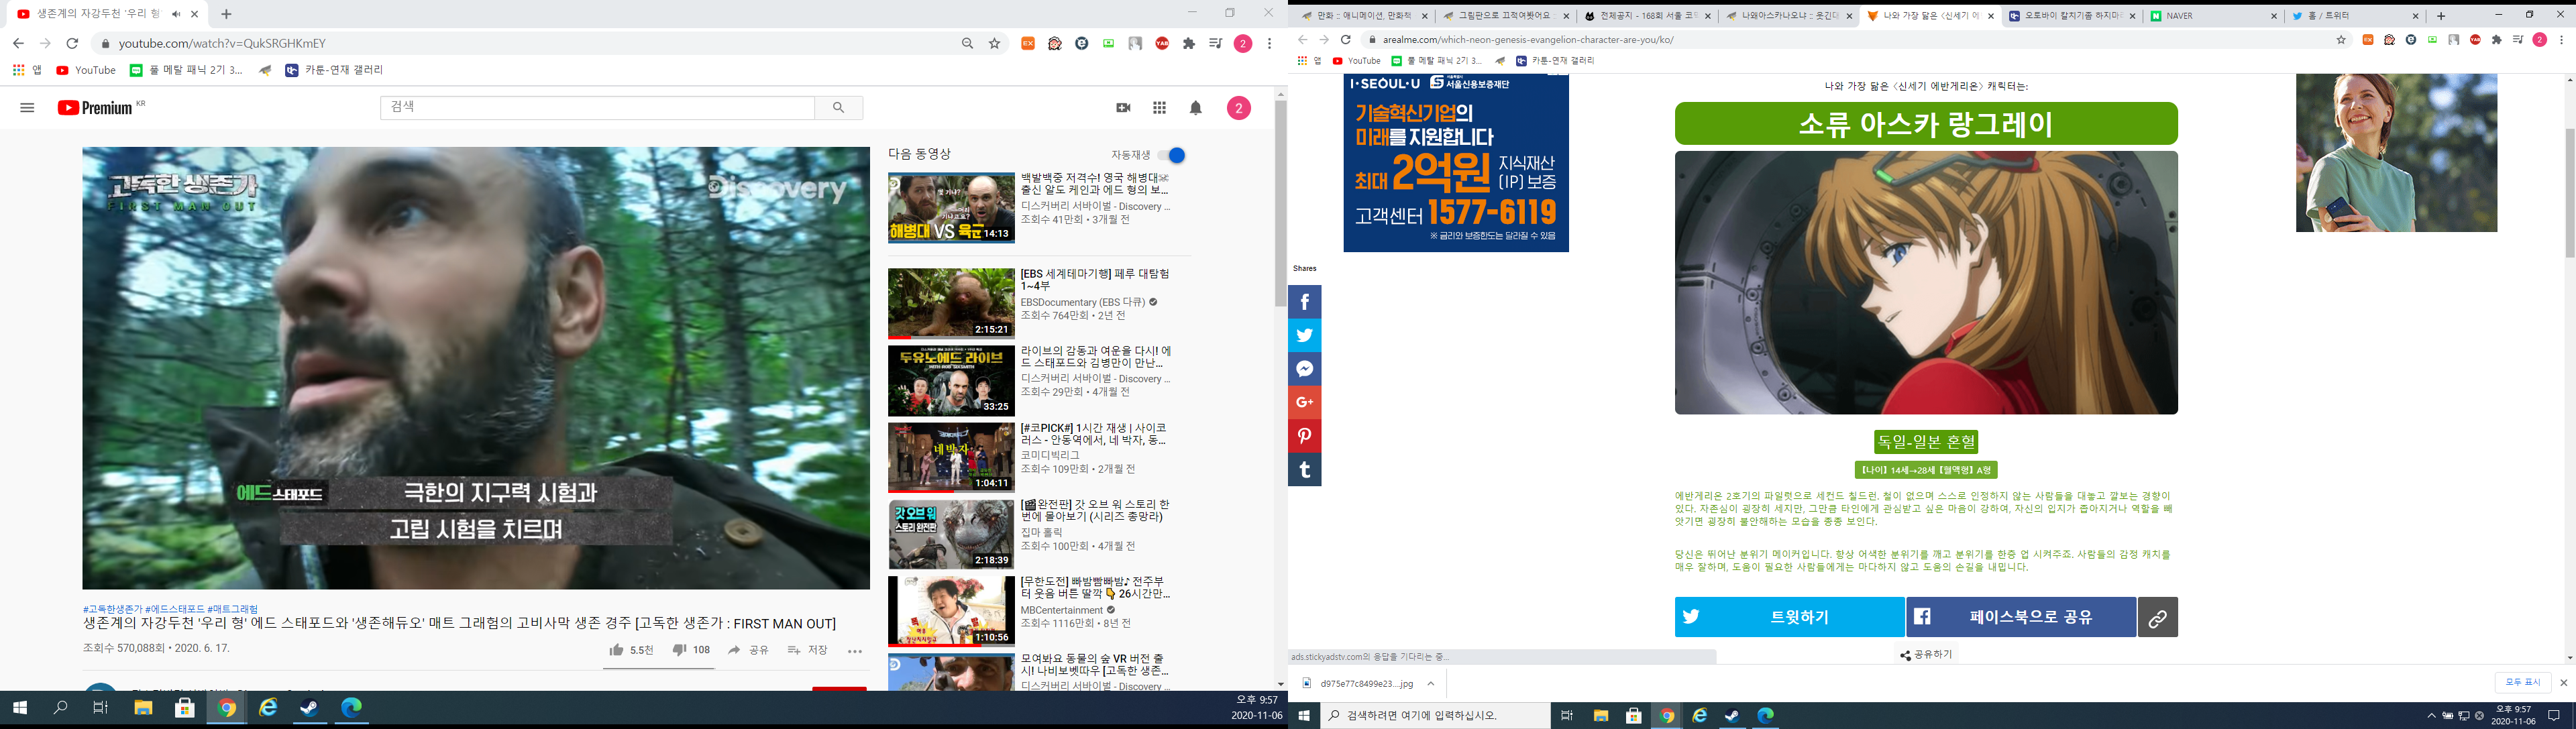This screenshot has height=729, width=2576.
Task: Open YouTube notifications bell
Action: coord(1196,108)
